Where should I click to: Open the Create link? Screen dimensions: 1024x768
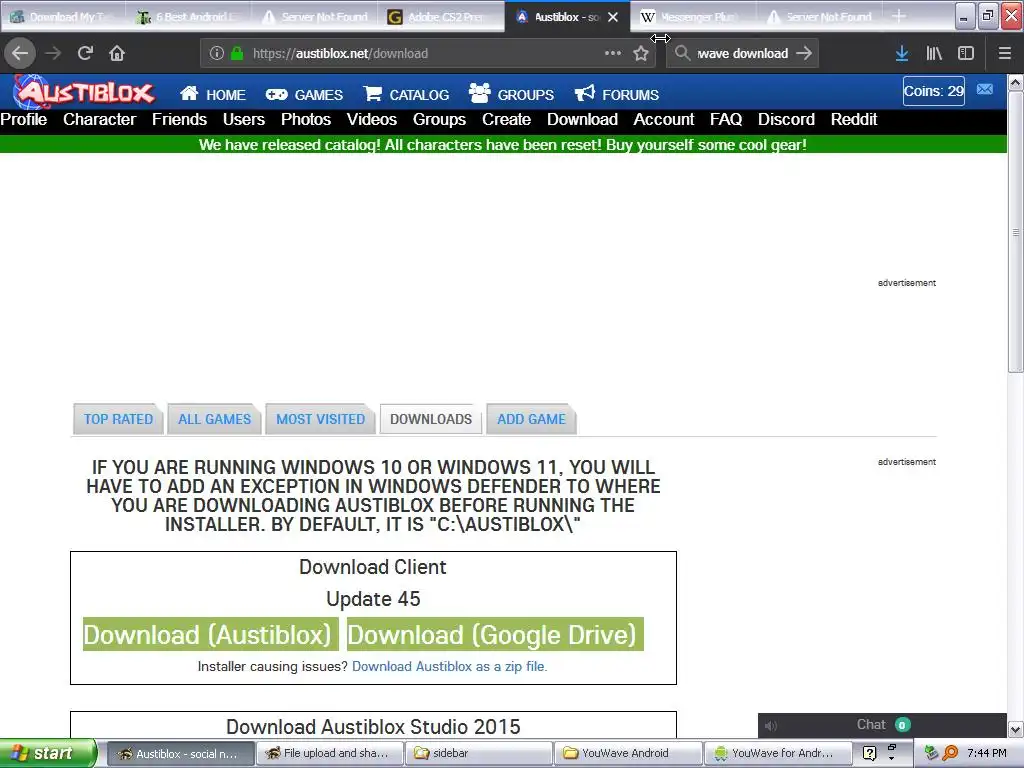tap(506, 120)
